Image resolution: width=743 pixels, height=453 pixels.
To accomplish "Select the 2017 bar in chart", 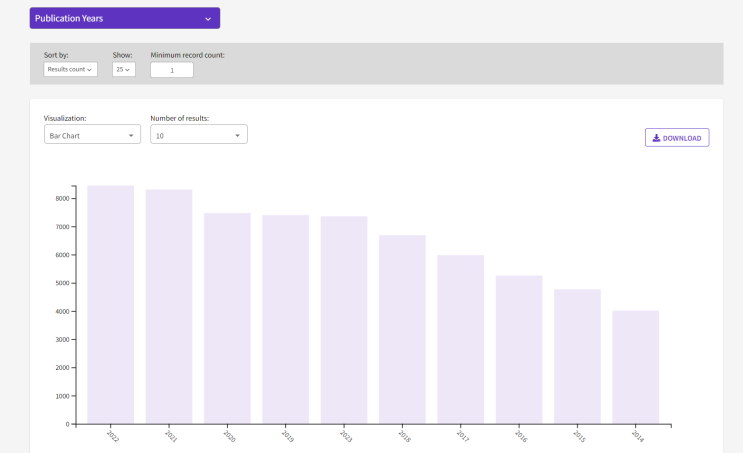I will pos(461,339).
